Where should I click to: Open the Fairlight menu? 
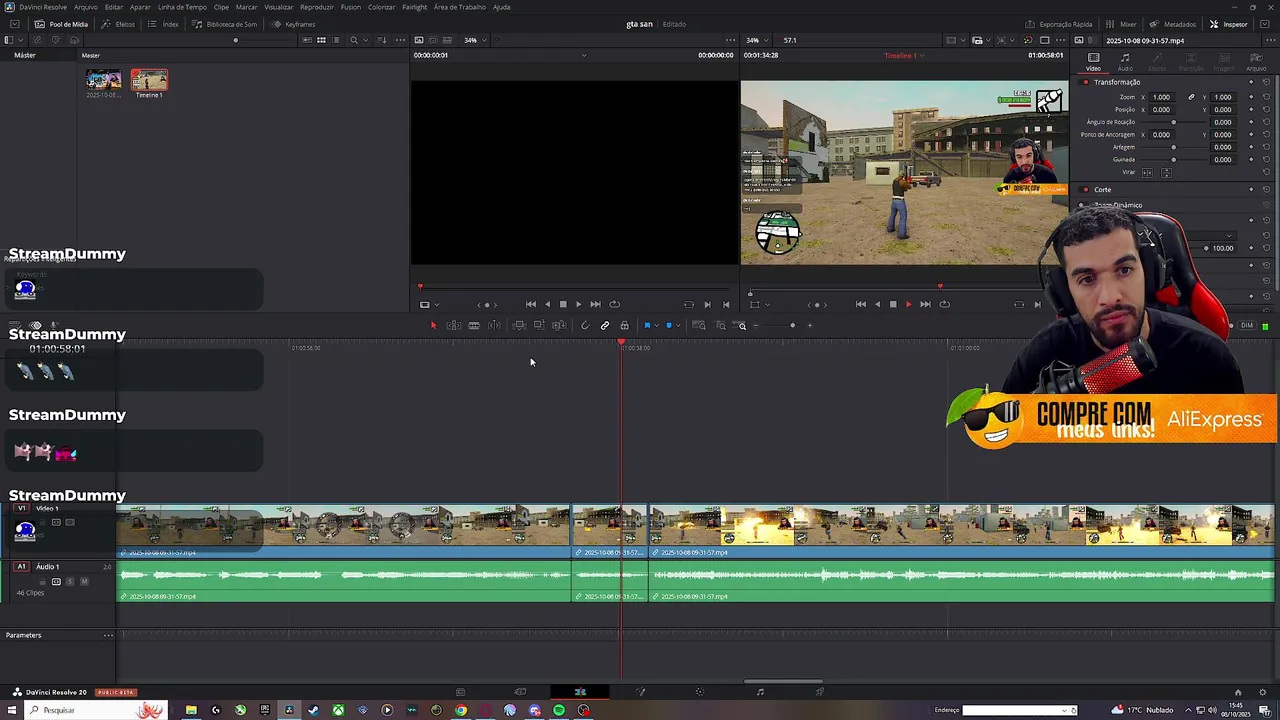coord(414,7)
